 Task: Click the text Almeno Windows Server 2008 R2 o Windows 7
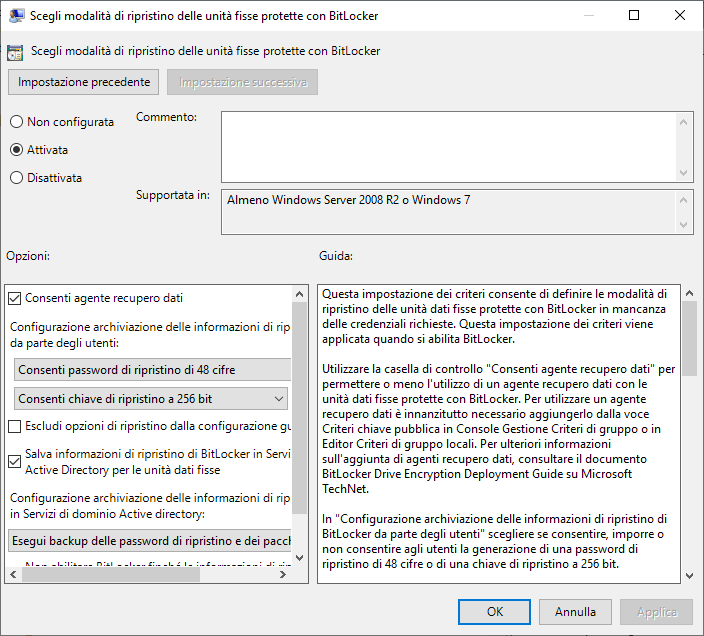348,200
